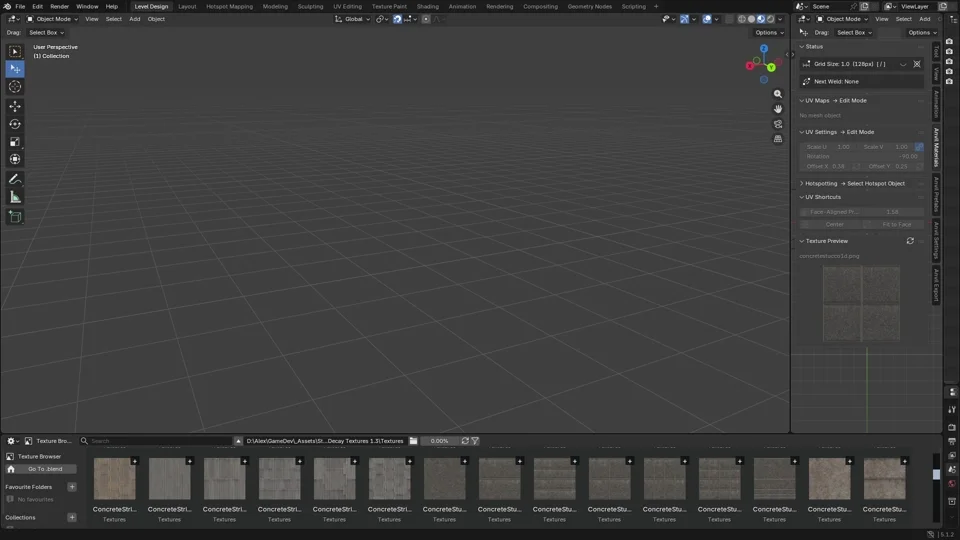Click the editor type icon in 3D viewport header
Image resolution: width=960 pixels, height=540 pixels.
(12, 19)
